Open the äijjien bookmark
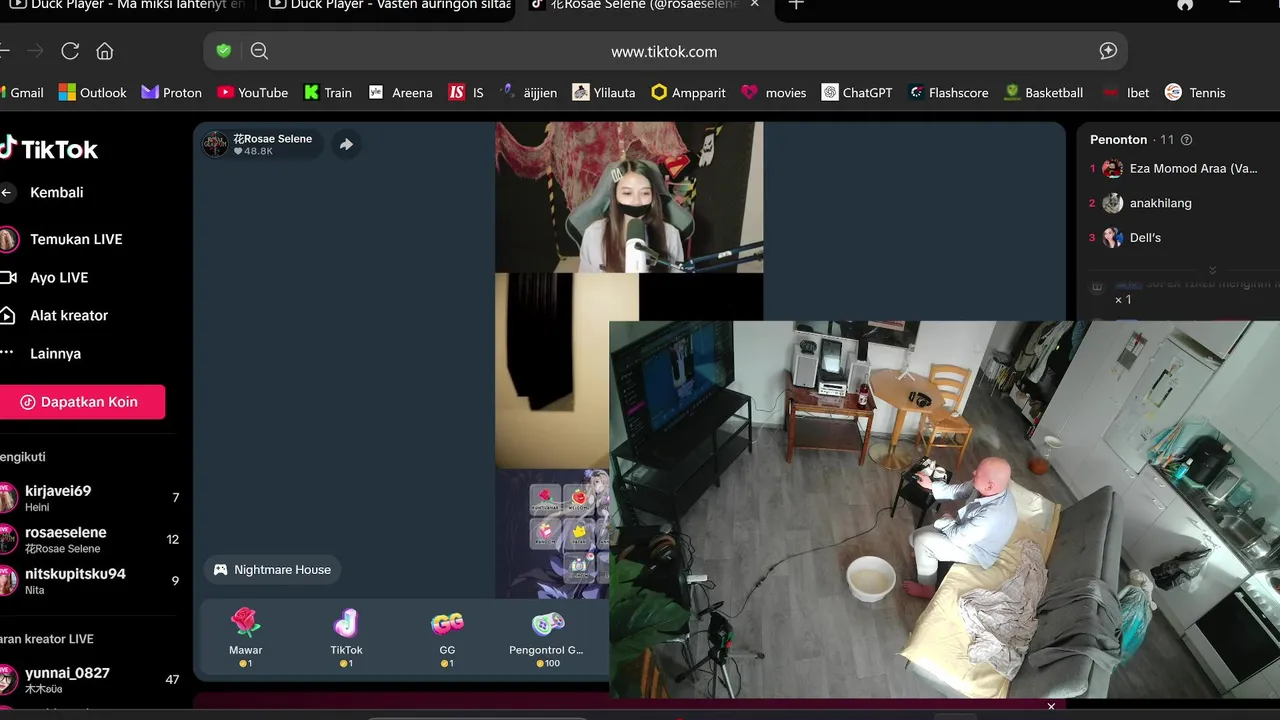Viewport: 1280px width, 720px height. pyautogui.click(x=528, y=92)
